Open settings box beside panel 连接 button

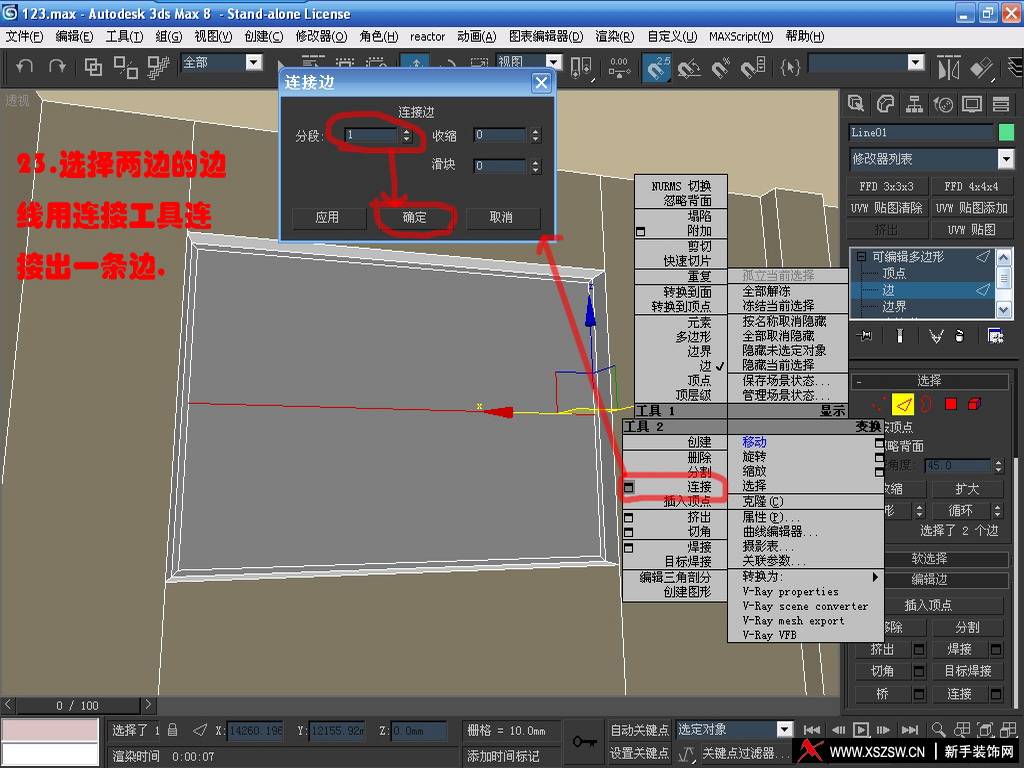(x=996, y=694)
